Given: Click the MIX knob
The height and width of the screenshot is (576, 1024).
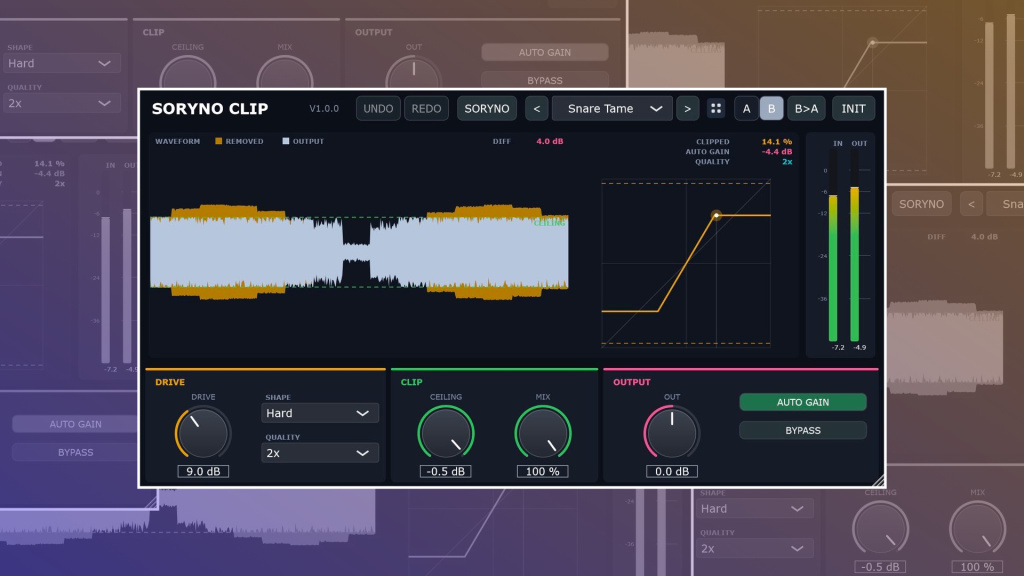Looking at the screenshot, I should (543, 432).
